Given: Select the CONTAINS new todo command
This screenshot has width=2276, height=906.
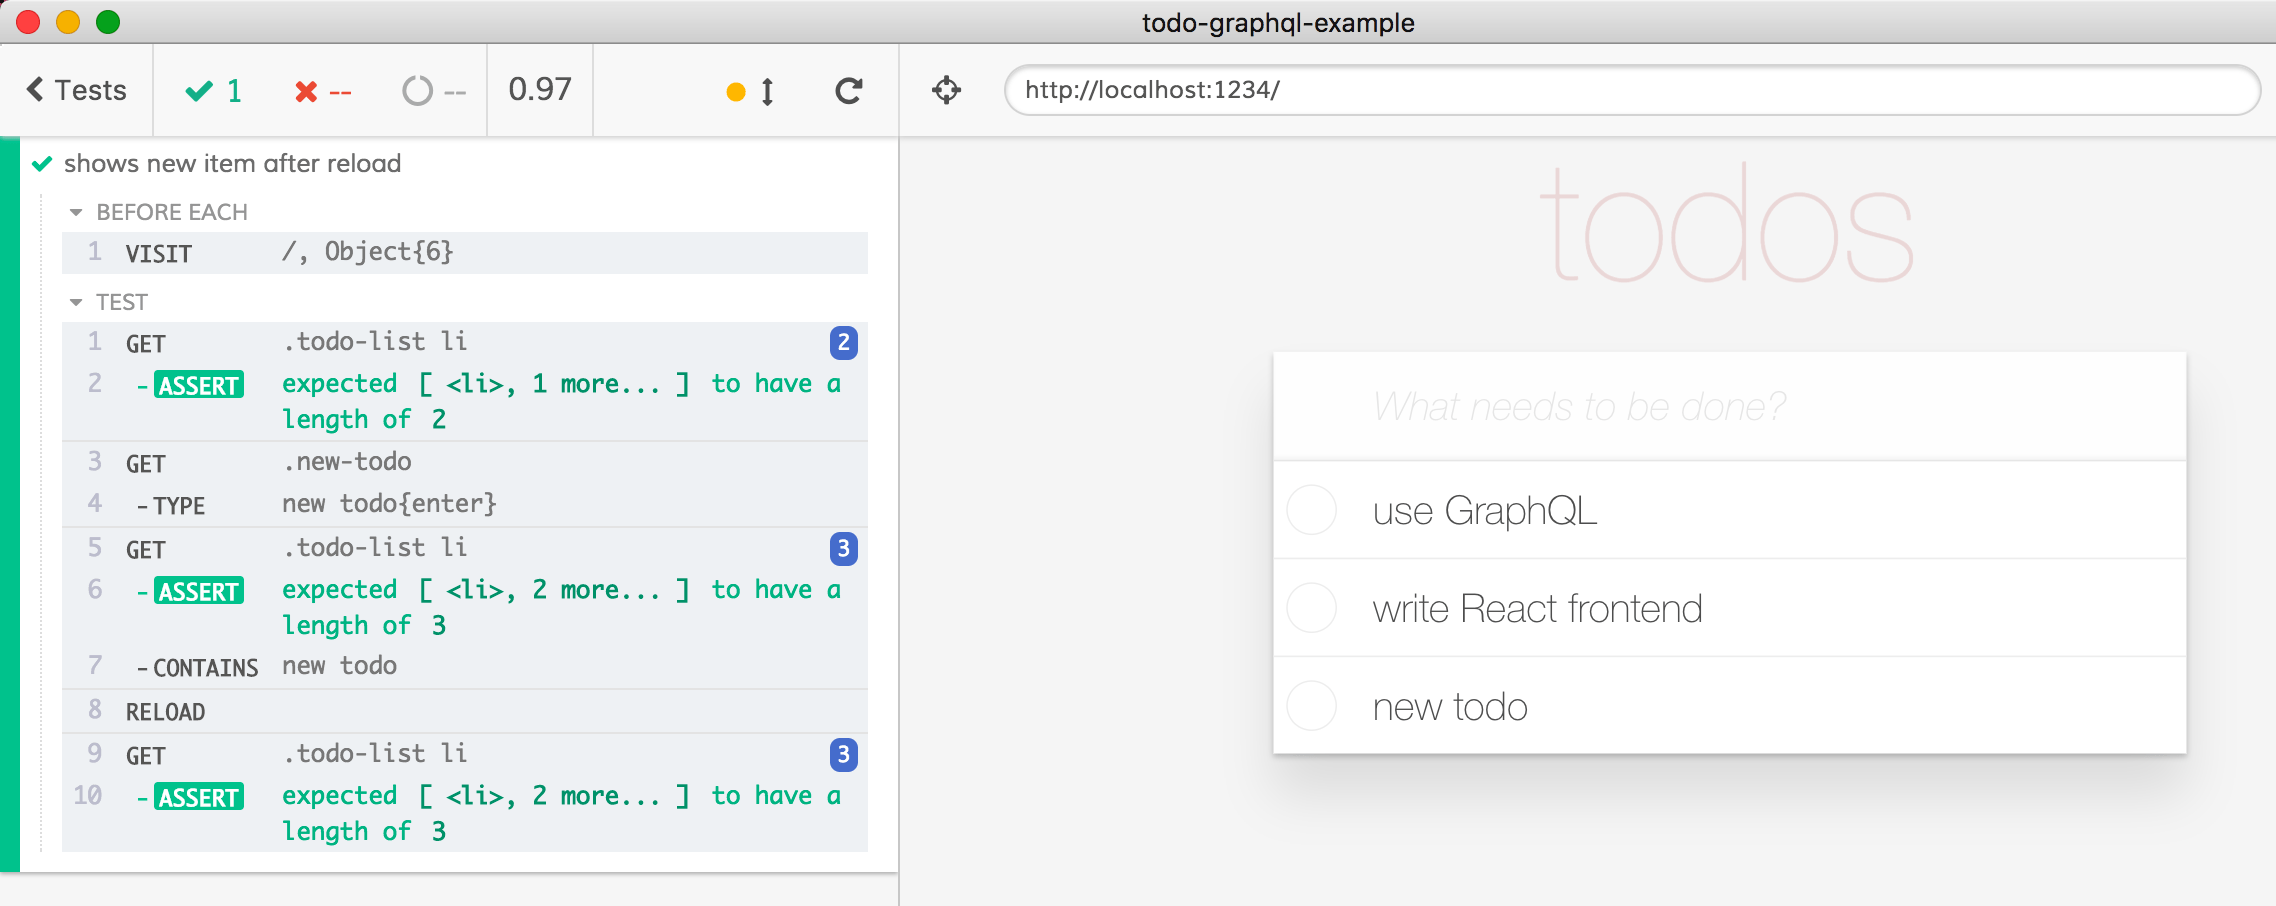Looking at the screenshot, I should coord(465,666).
